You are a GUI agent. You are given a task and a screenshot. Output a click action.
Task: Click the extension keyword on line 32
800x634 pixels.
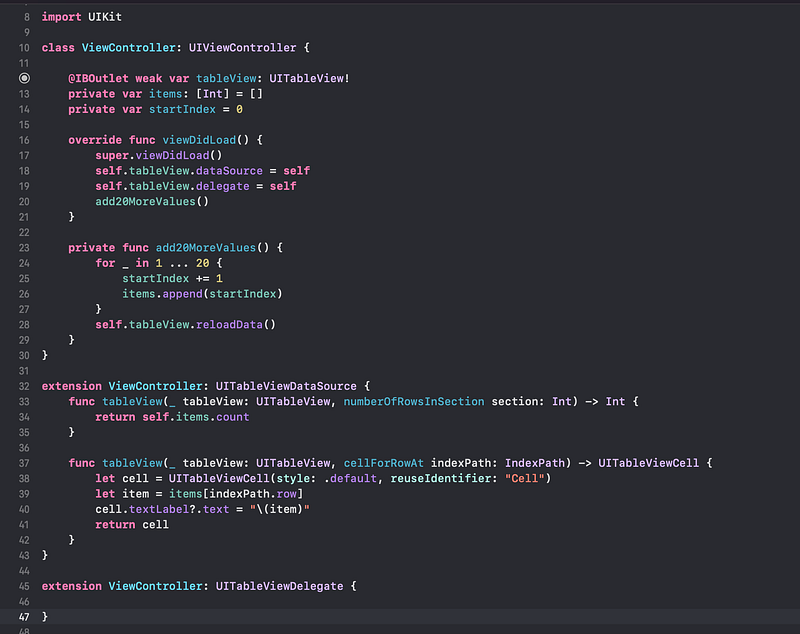pos(71,386)
